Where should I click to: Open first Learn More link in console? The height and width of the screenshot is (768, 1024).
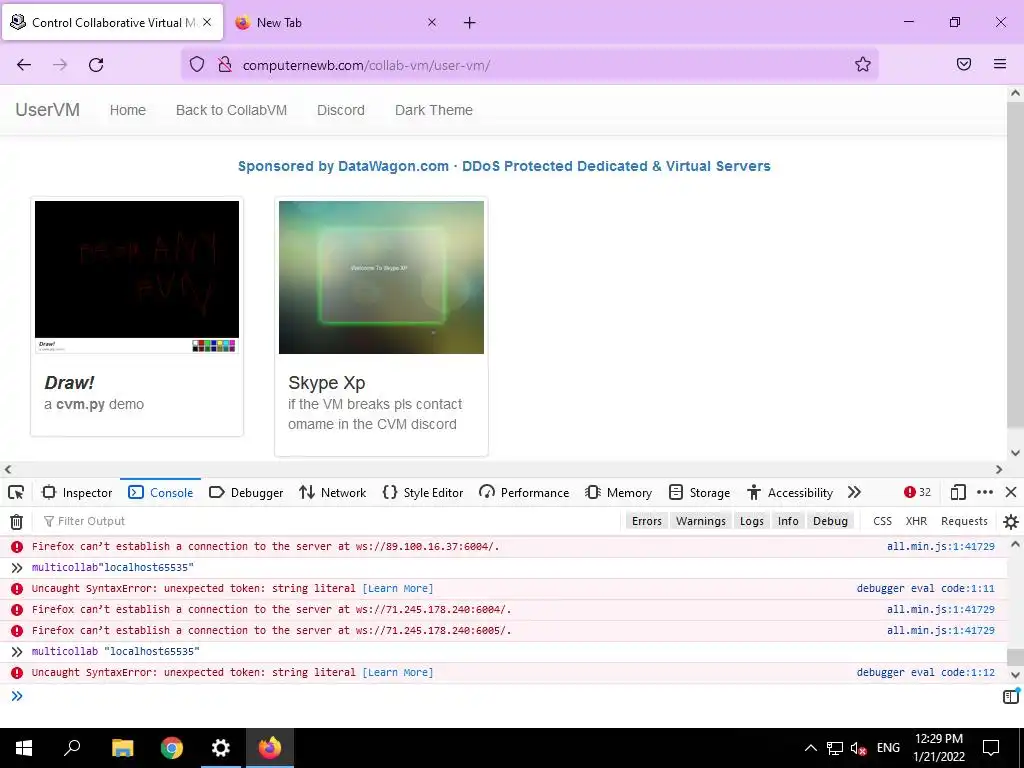[x=398, y=588]
